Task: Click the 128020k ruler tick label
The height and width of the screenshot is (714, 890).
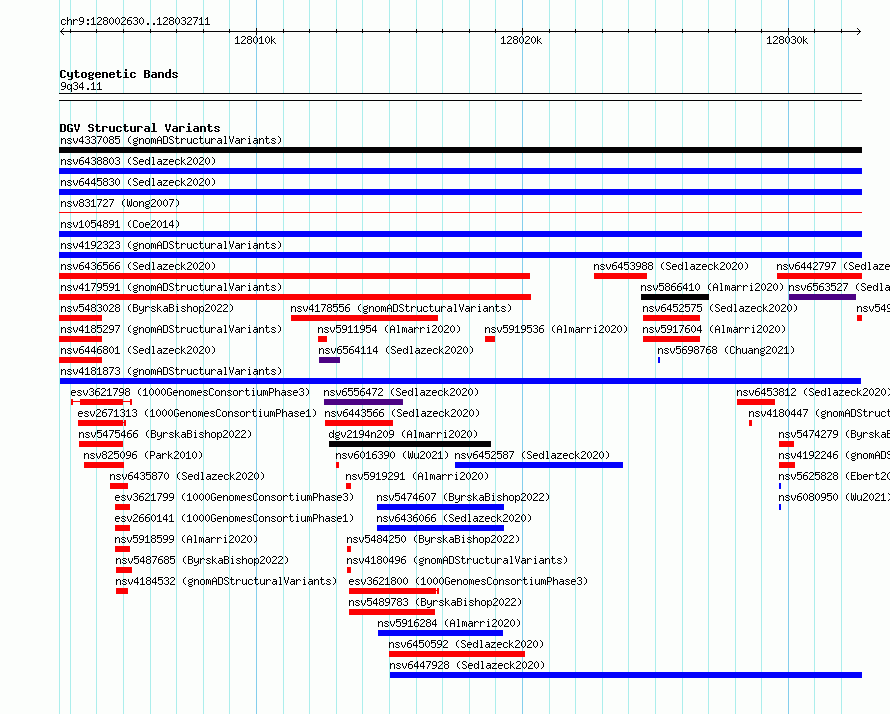Action: point(520,40)
